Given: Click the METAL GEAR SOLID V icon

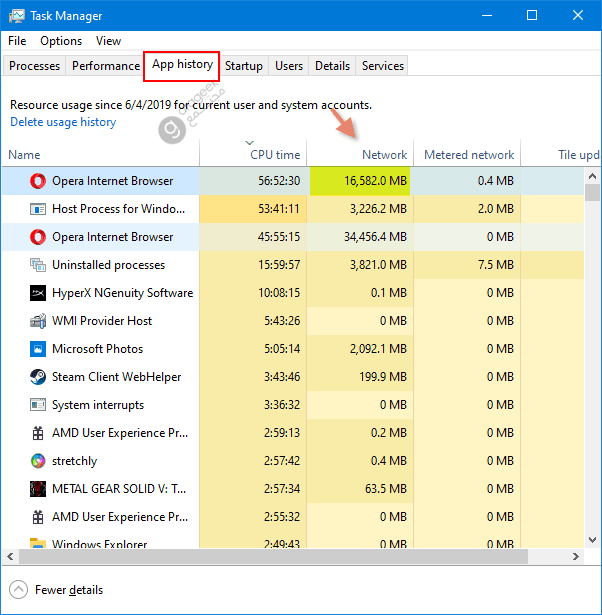Looking at the screenshot, I should tap(38, 489).
